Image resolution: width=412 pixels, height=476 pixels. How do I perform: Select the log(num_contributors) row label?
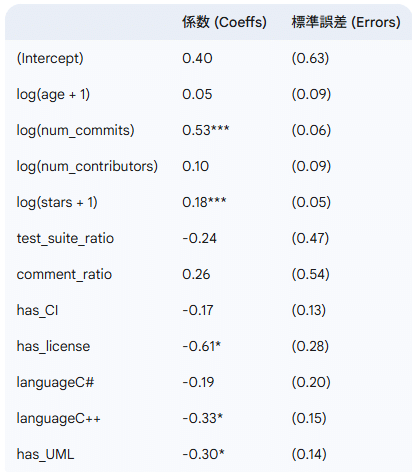(x=87, y=166)
